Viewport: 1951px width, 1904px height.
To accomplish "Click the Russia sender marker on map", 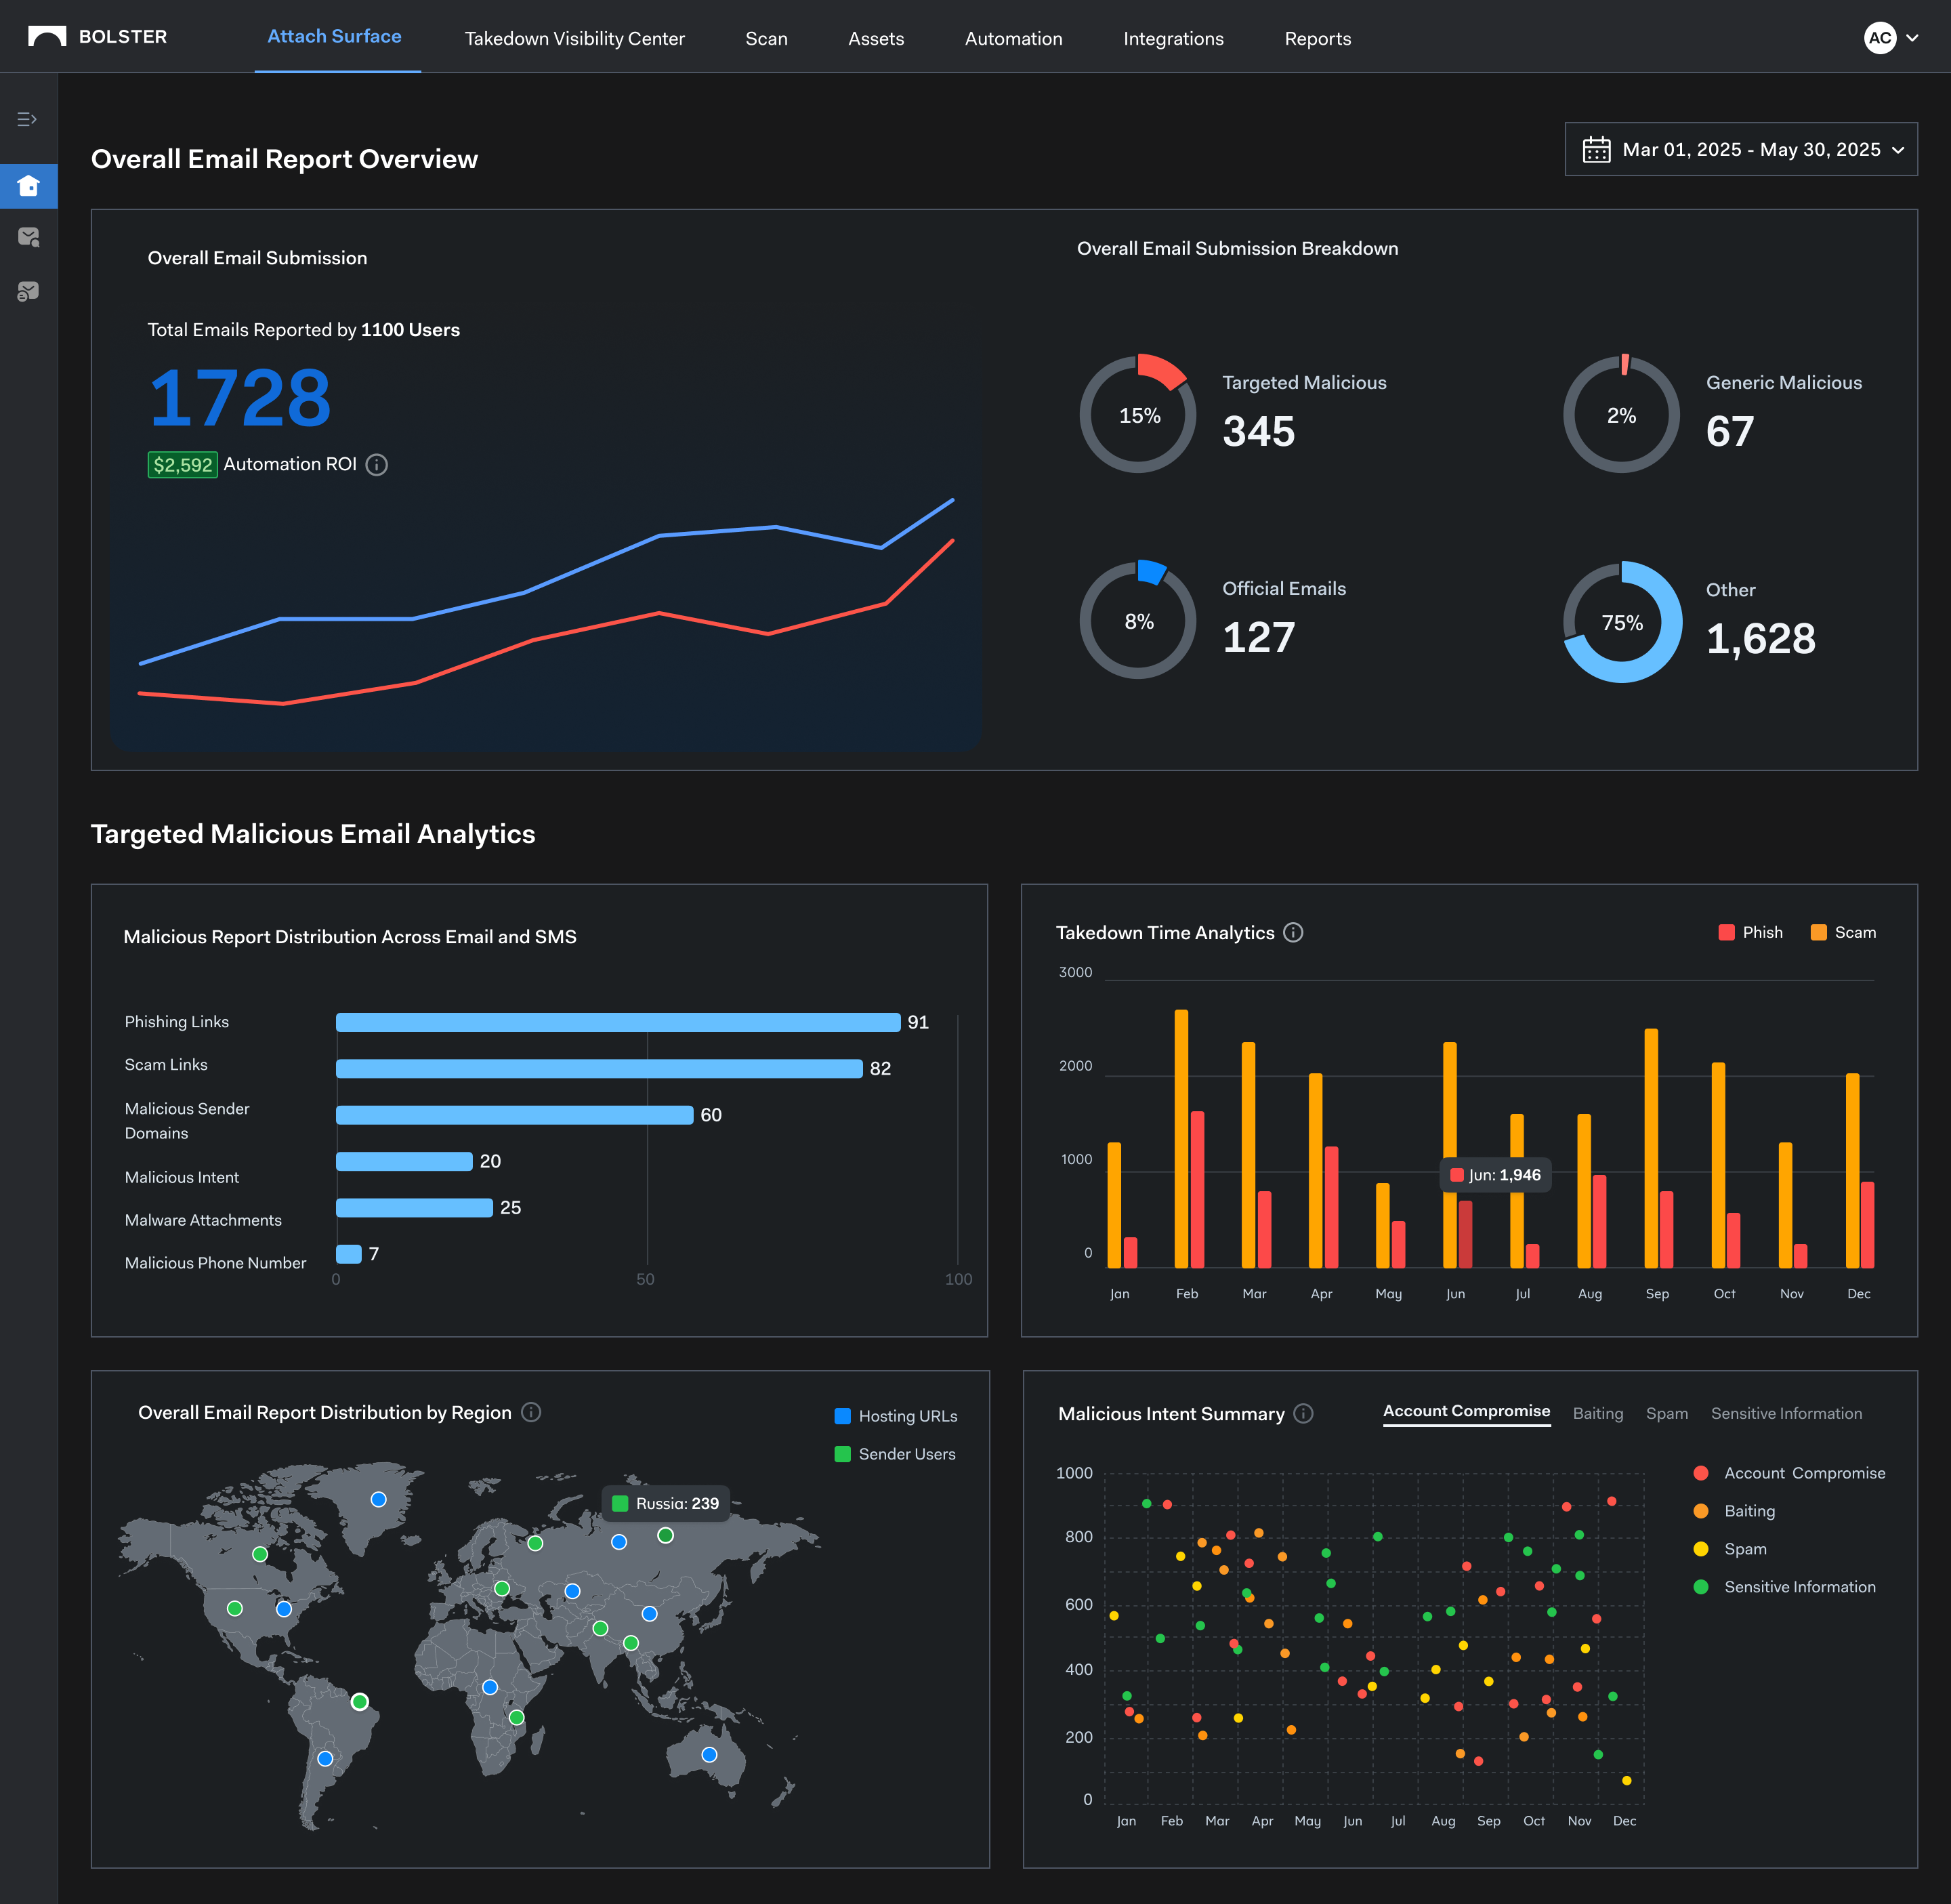I will [x=665, y=1535].
